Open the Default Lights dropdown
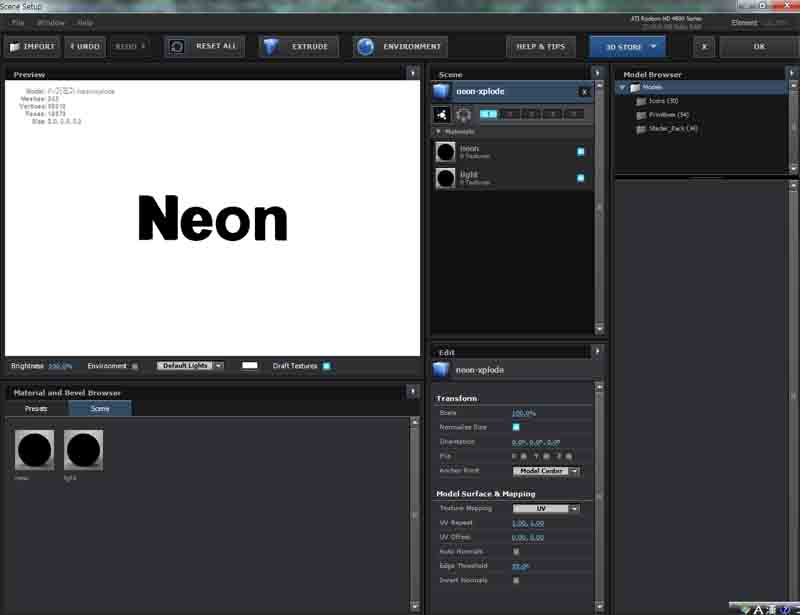The image size is (800, 615). coord(190,365)
